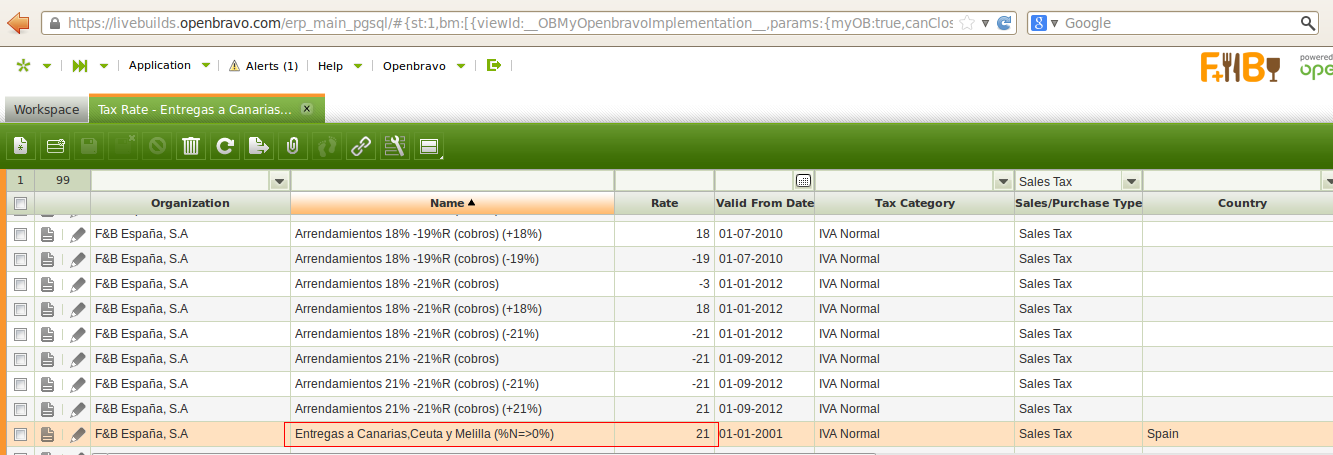Toggle the select-all checkbox in grid header
The height and width of the screenshot is (455, 1333).
[20, 204]
